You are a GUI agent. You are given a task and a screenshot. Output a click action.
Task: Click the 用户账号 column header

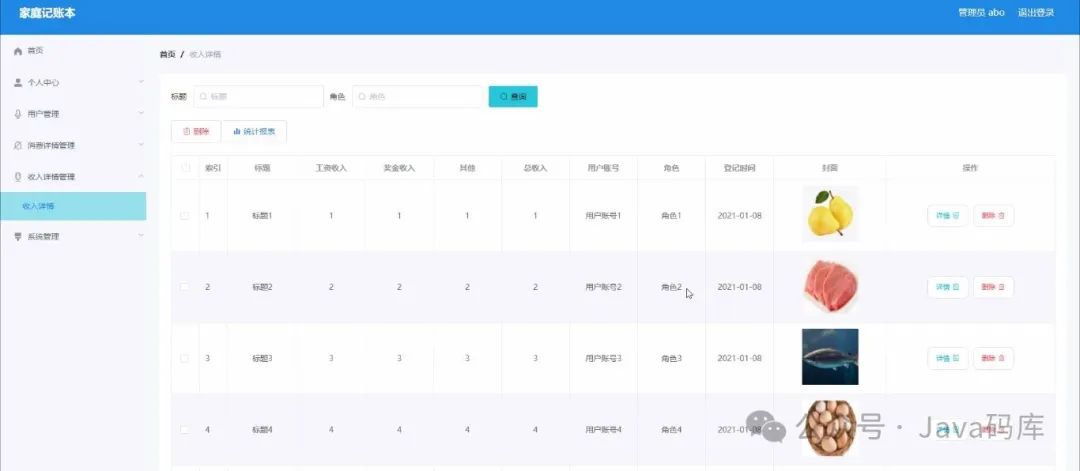603,168
